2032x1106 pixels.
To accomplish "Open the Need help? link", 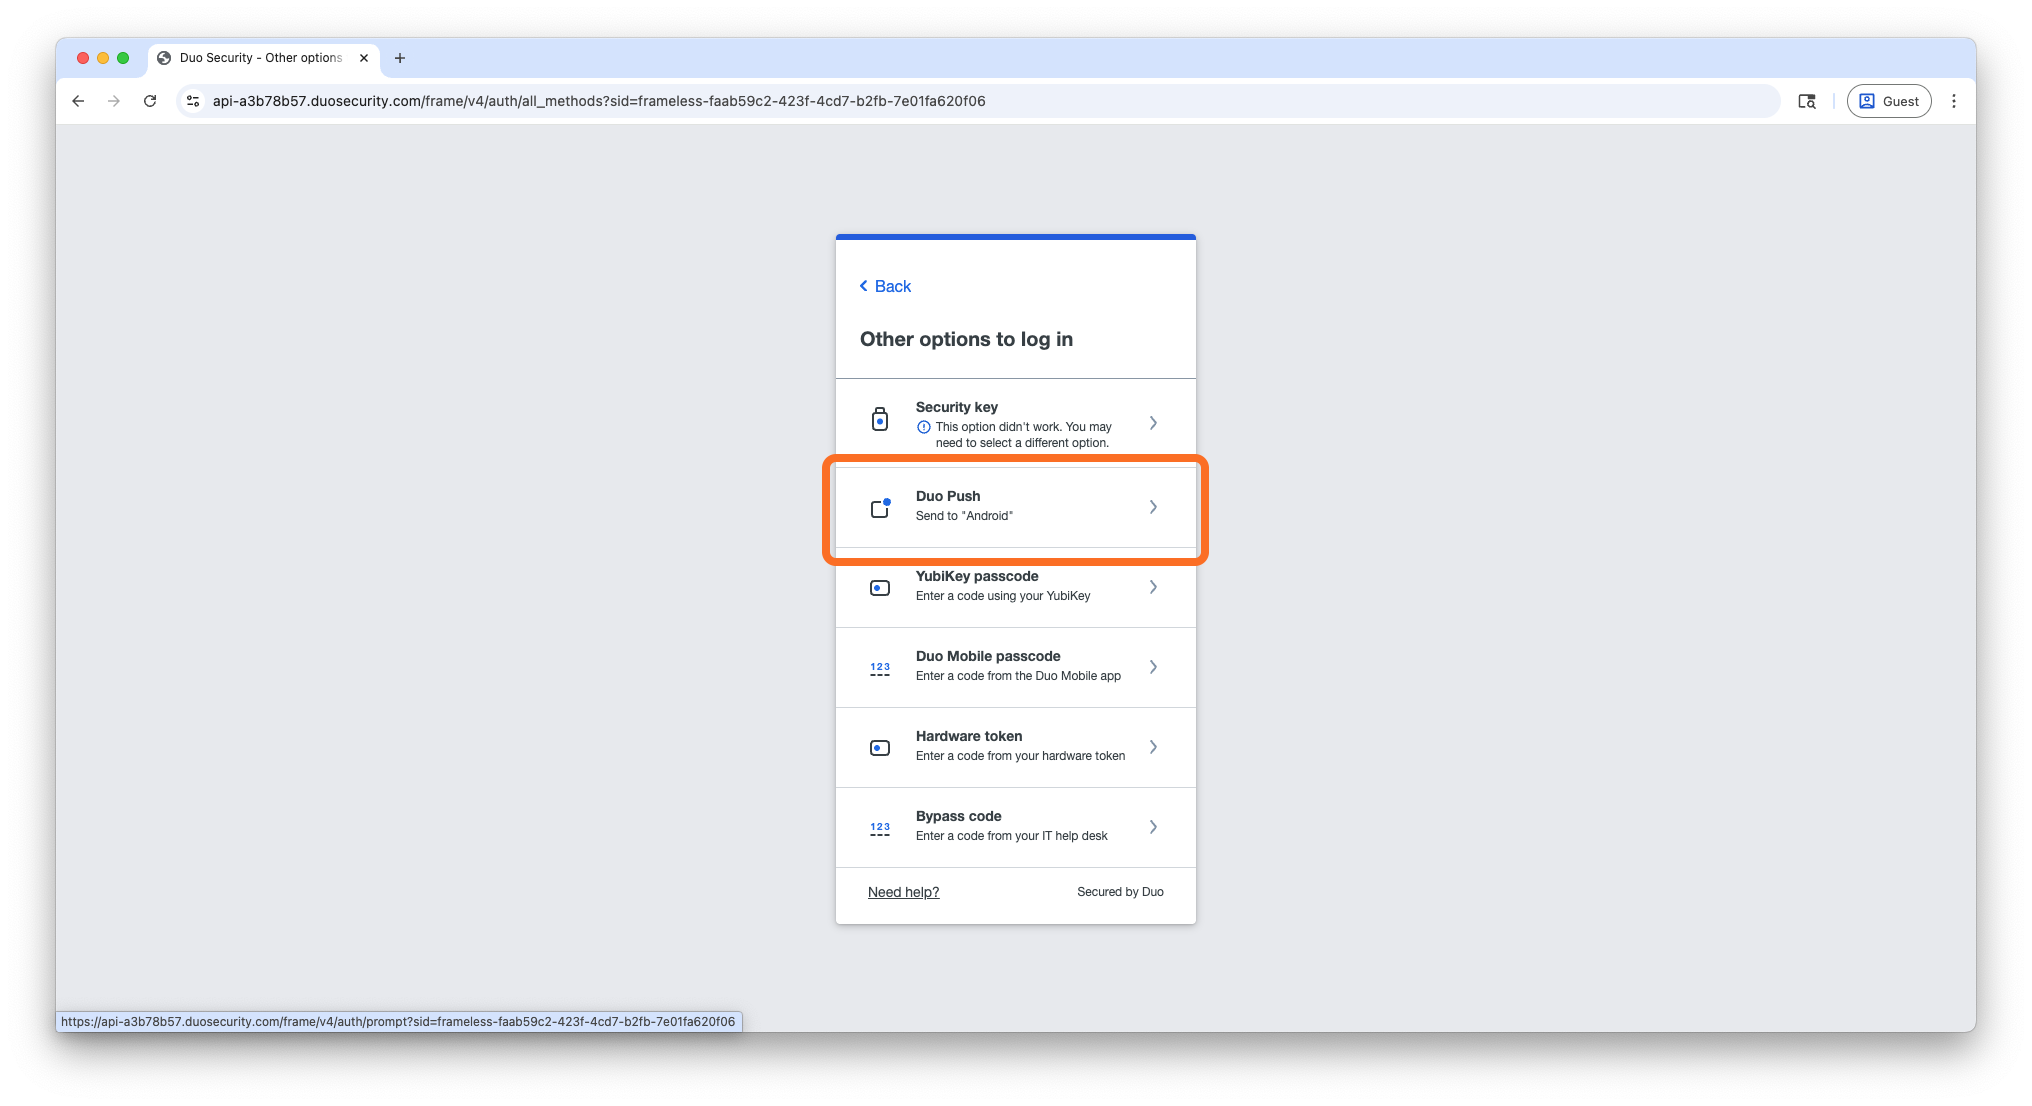I will (x=903, y=892).
